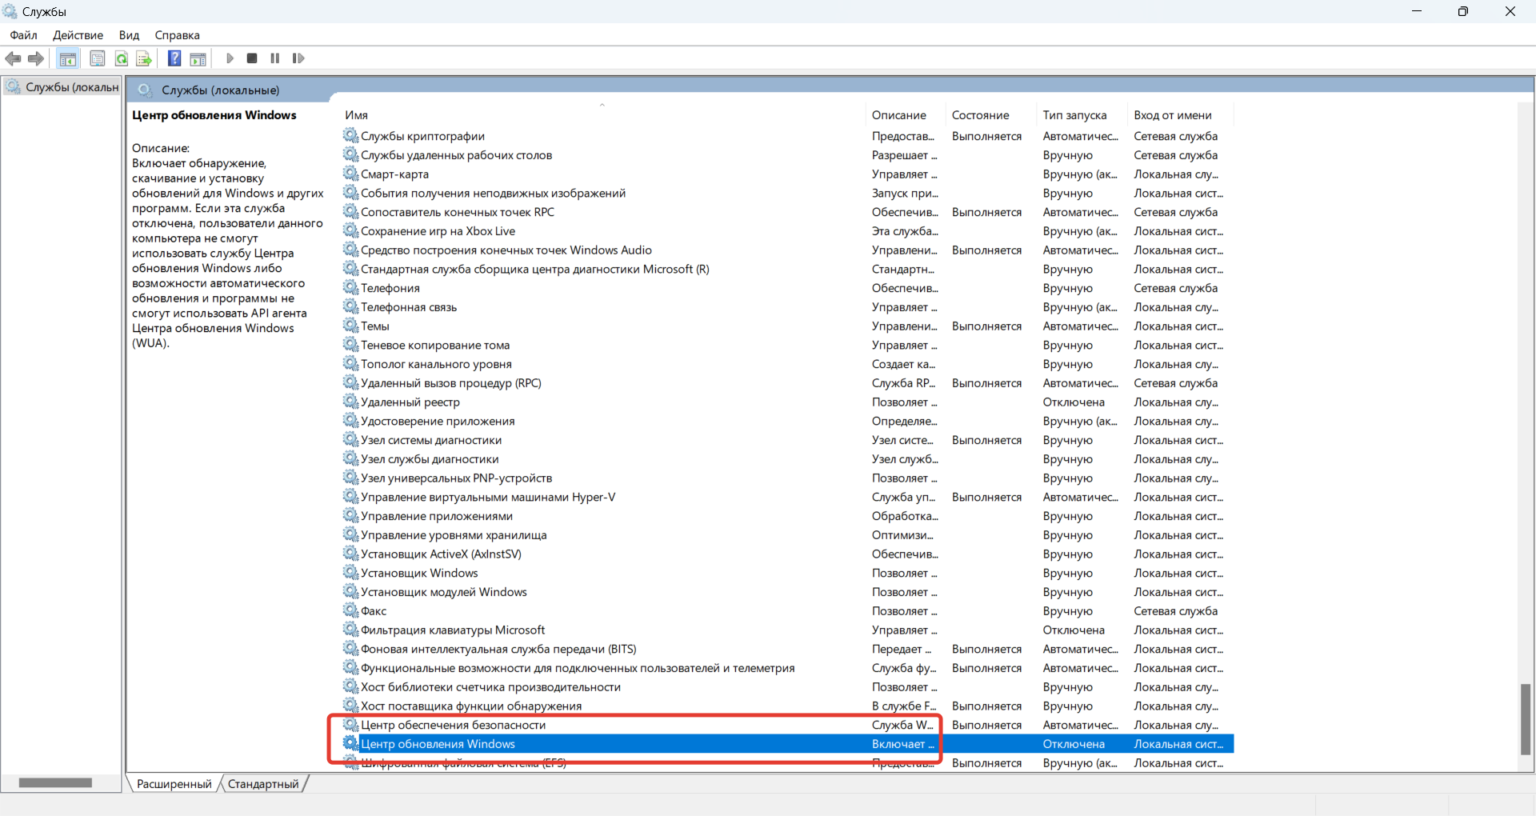Click horizontal scrollbar thumb in left tree pane
This screenshot has height=816, width=1536.
[x=55, y=783]
